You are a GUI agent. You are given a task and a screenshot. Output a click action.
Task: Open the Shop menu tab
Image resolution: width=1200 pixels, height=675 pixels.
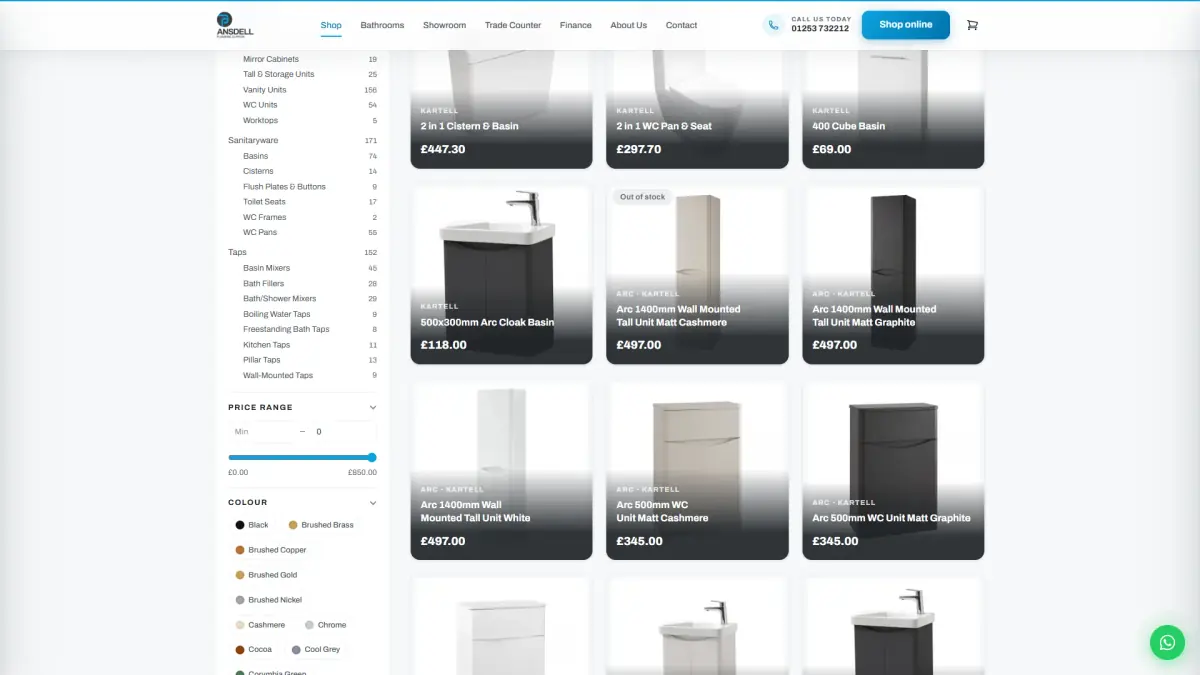click(x=331, y=25)
